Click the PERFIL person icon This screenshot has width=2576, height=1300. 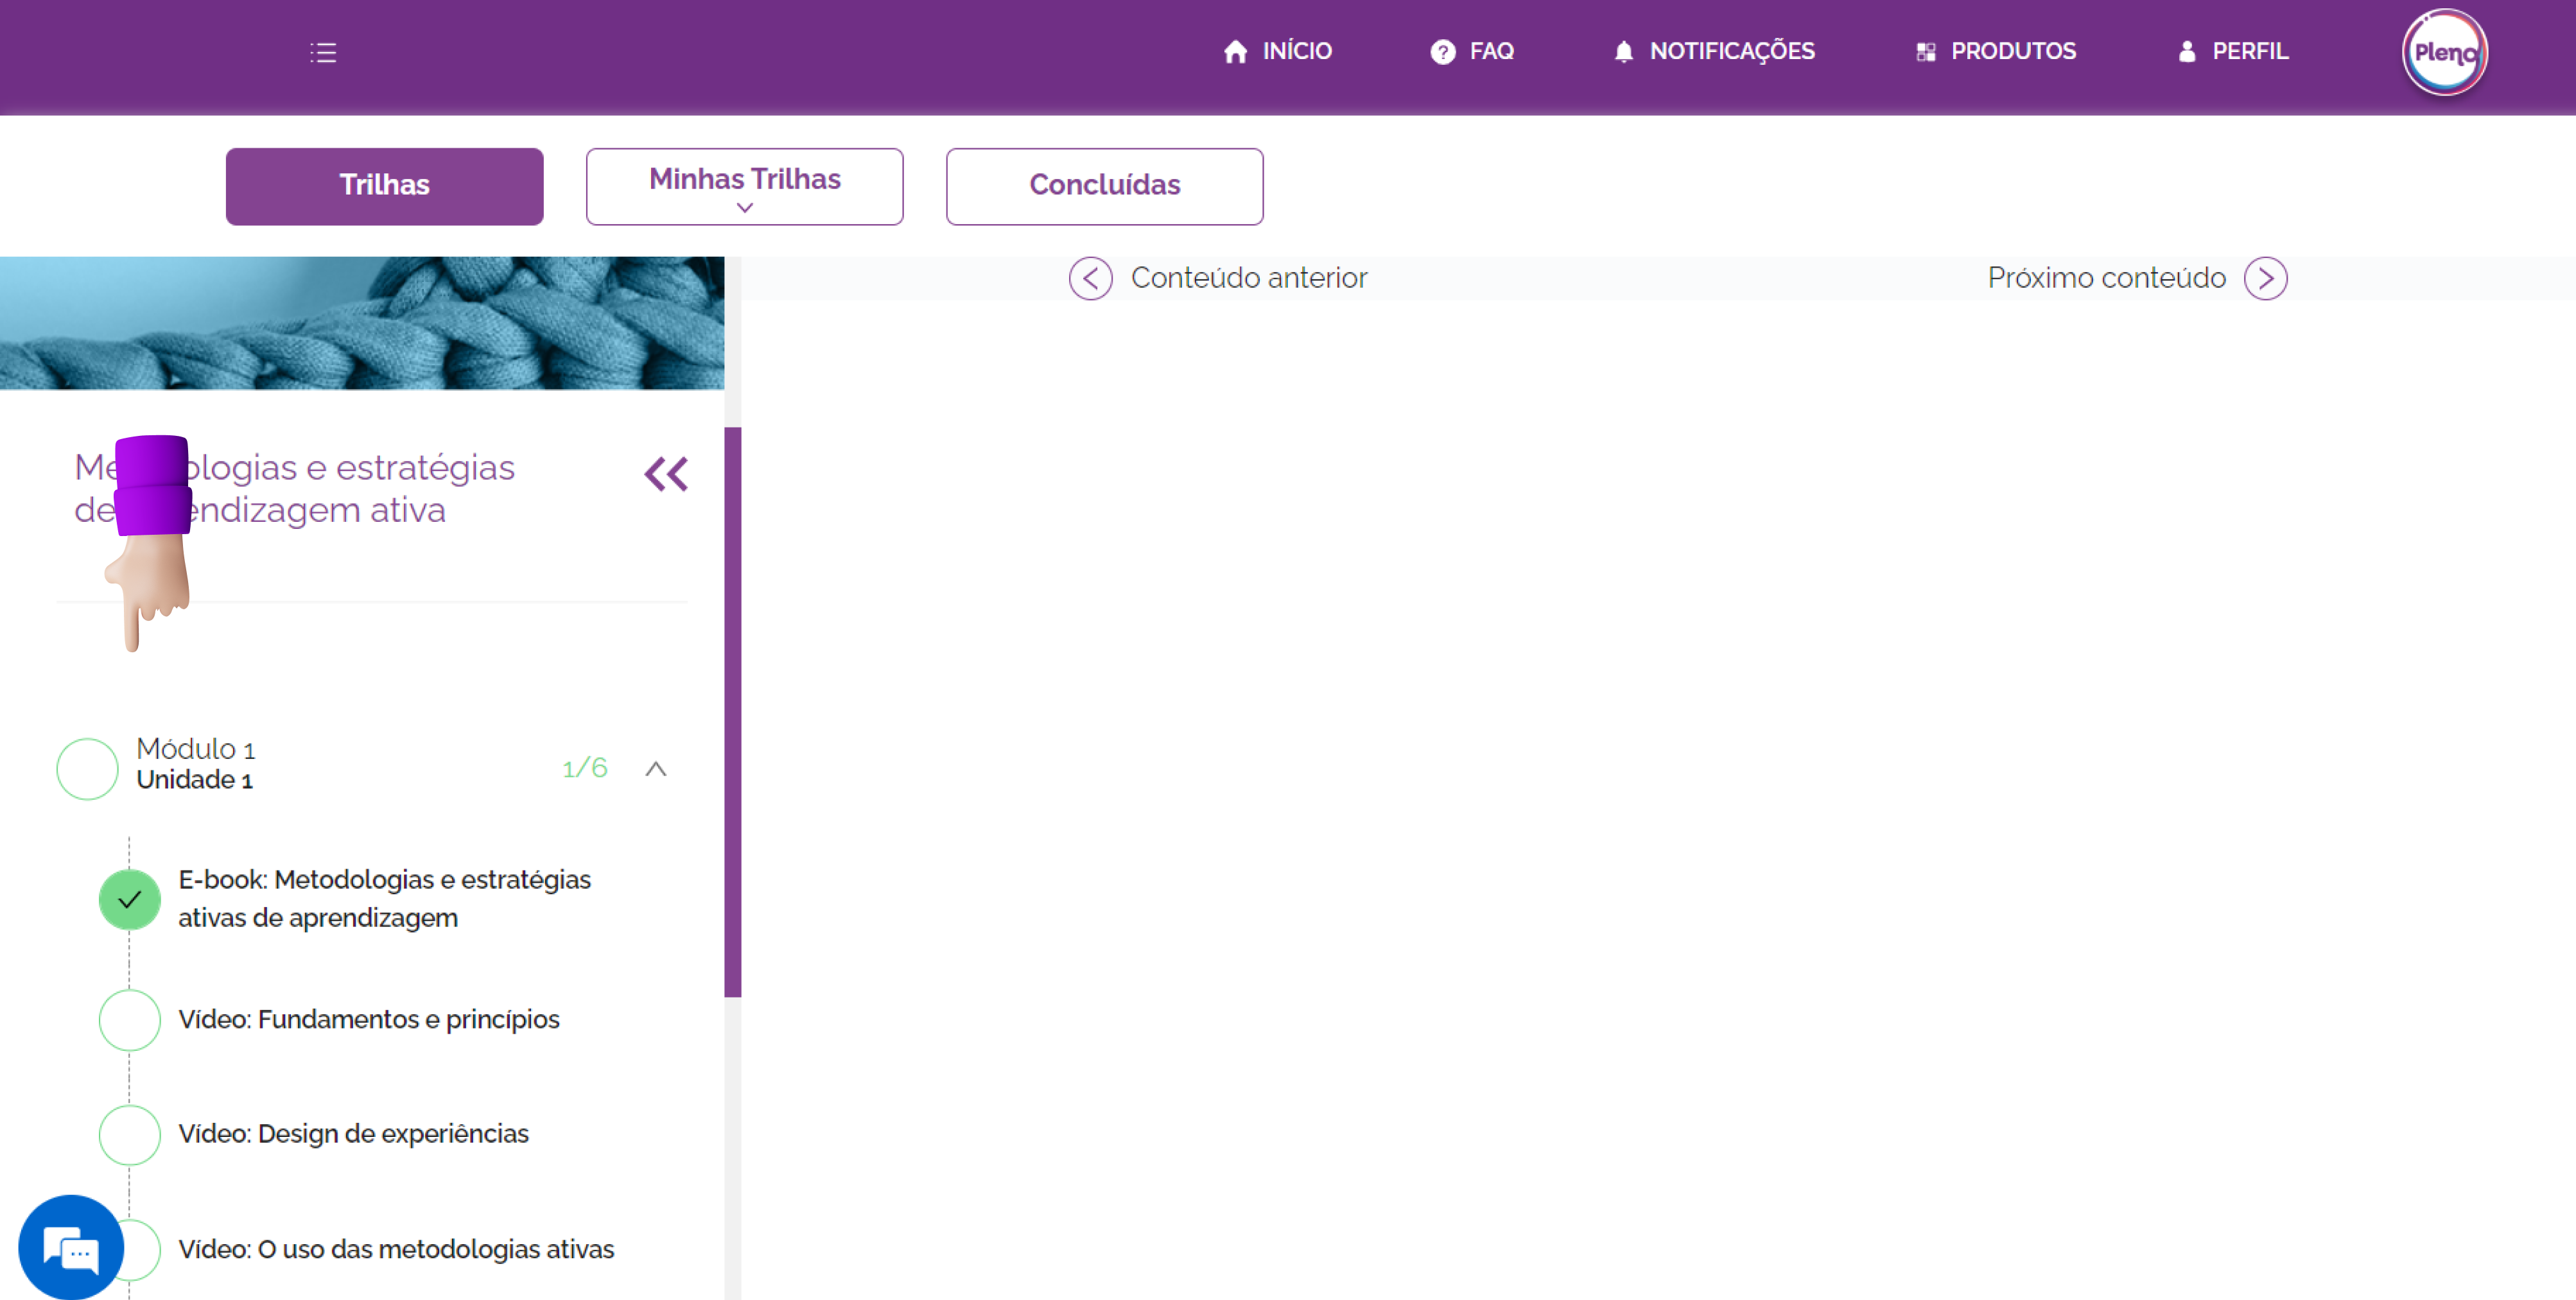pyautogui.click(x=2186, y=52)
